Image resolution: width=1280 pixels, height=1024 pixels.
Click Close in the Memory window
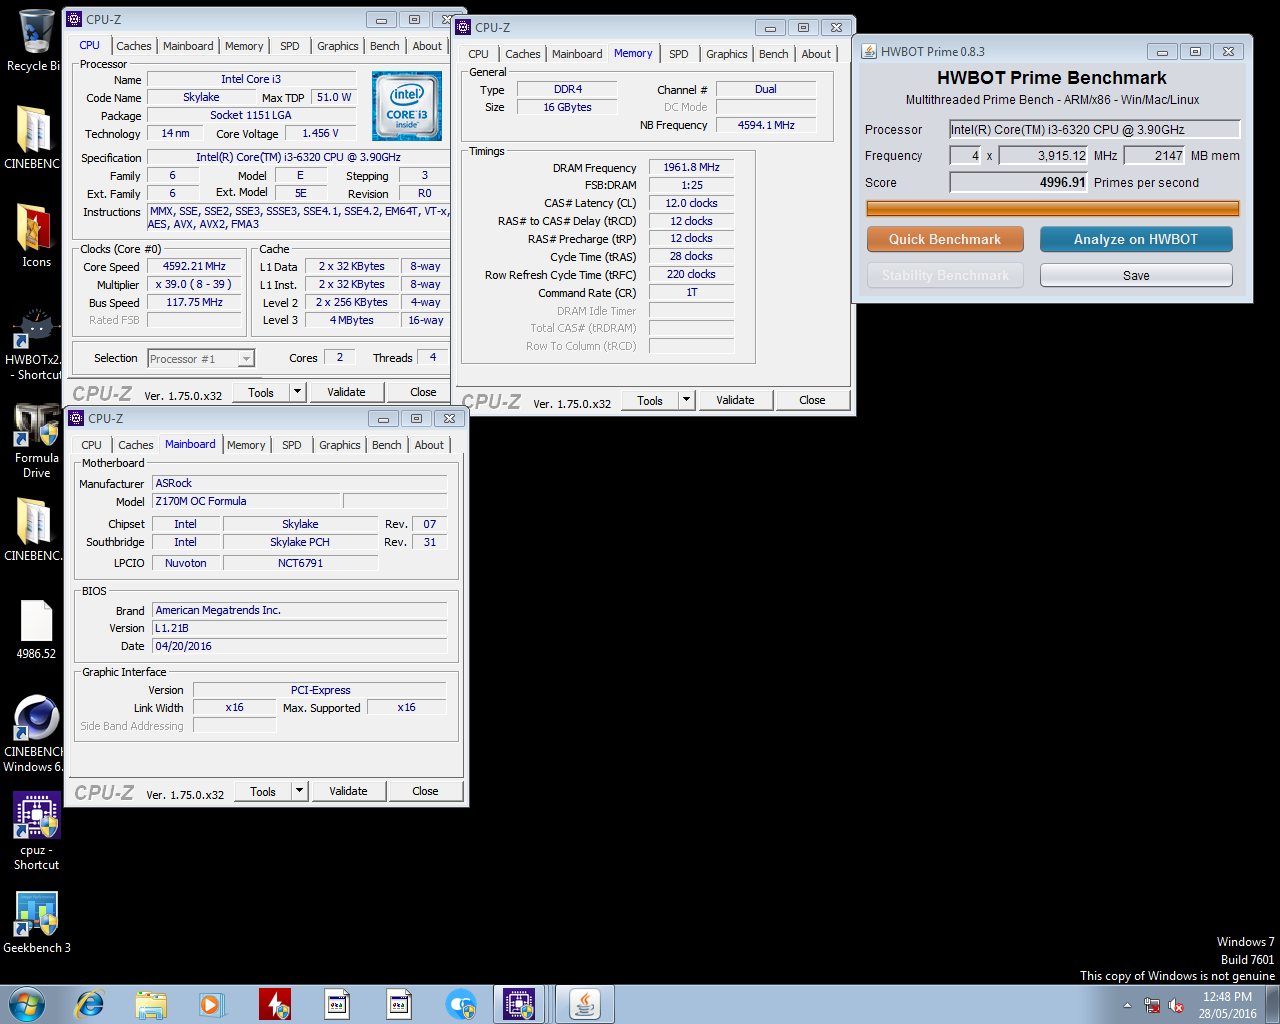coord(812,400)
